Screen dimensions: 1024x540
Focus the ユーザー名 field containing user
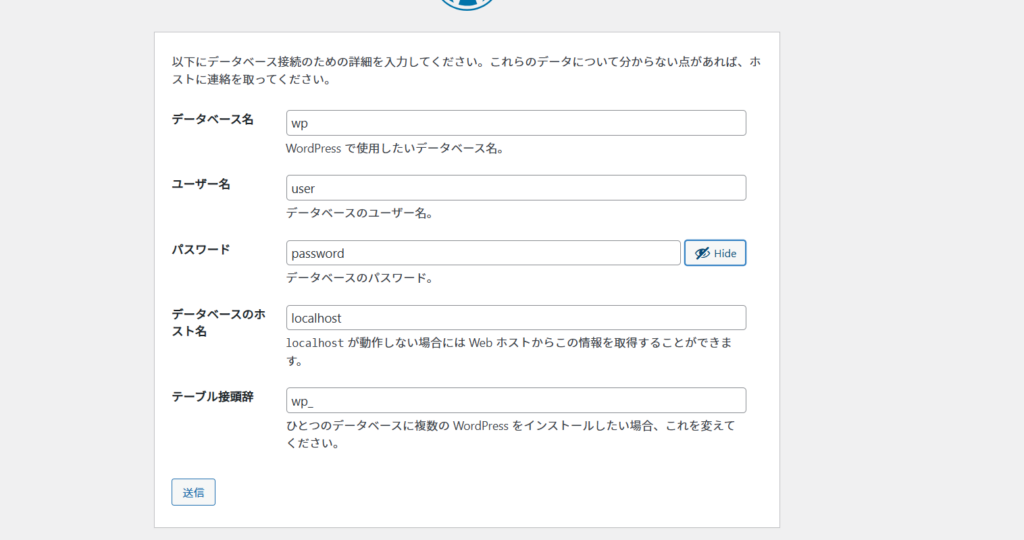coord(516,188)
